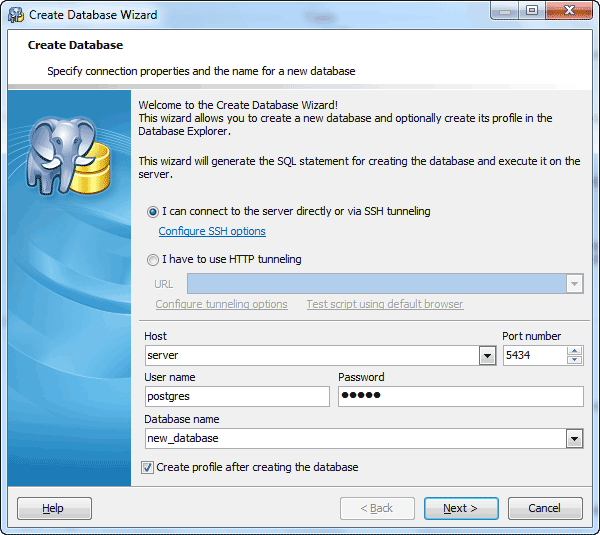Focus the Password input field
This screenshot has width=600, height=535.
click(x=460, y=397)
